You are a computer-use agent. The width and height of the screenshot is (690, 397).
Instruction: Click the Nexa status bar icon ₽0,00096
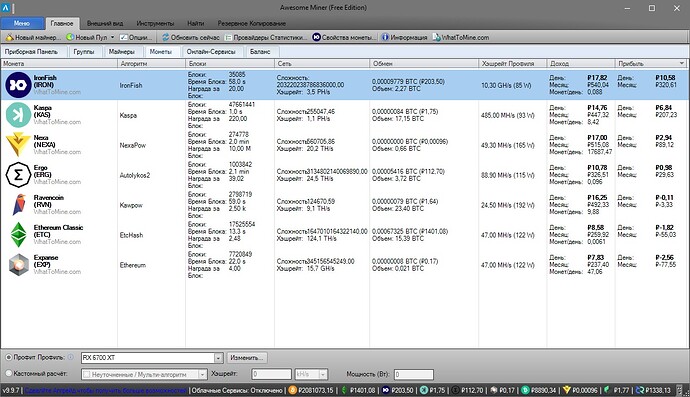567,390
